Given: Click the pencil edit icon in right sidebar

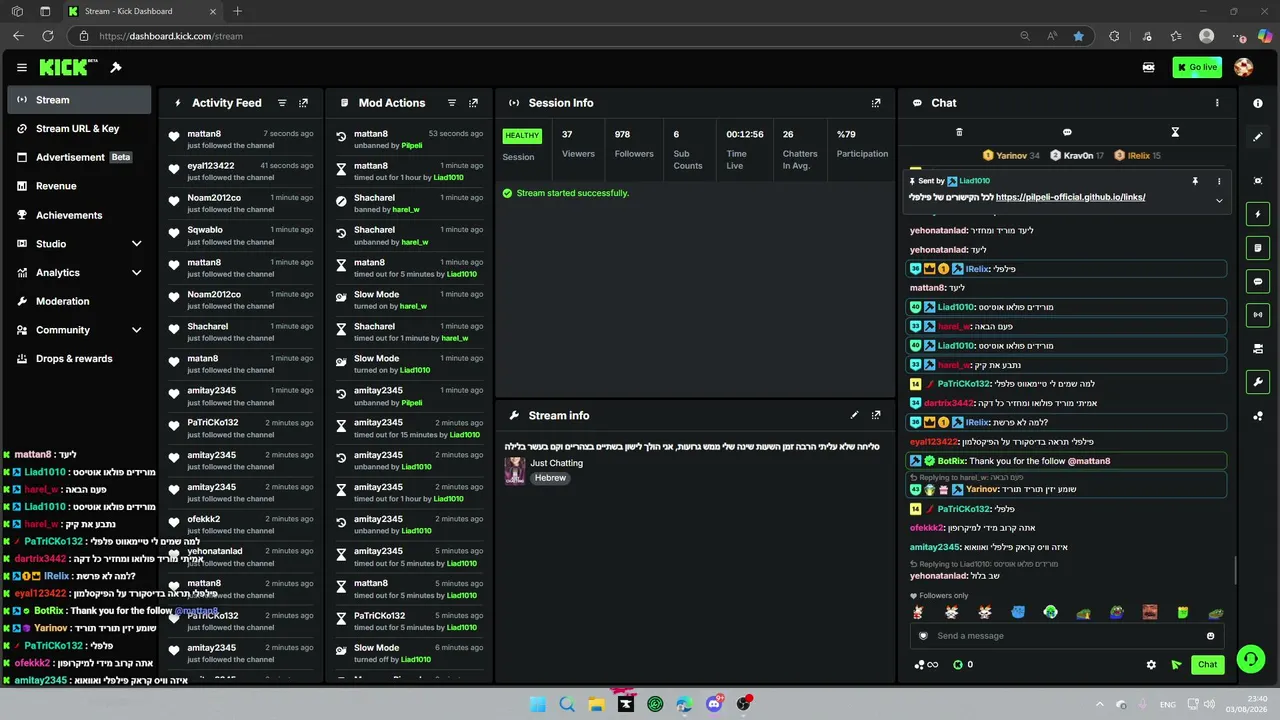Looking at the screenshot, I should [1258, 136].
